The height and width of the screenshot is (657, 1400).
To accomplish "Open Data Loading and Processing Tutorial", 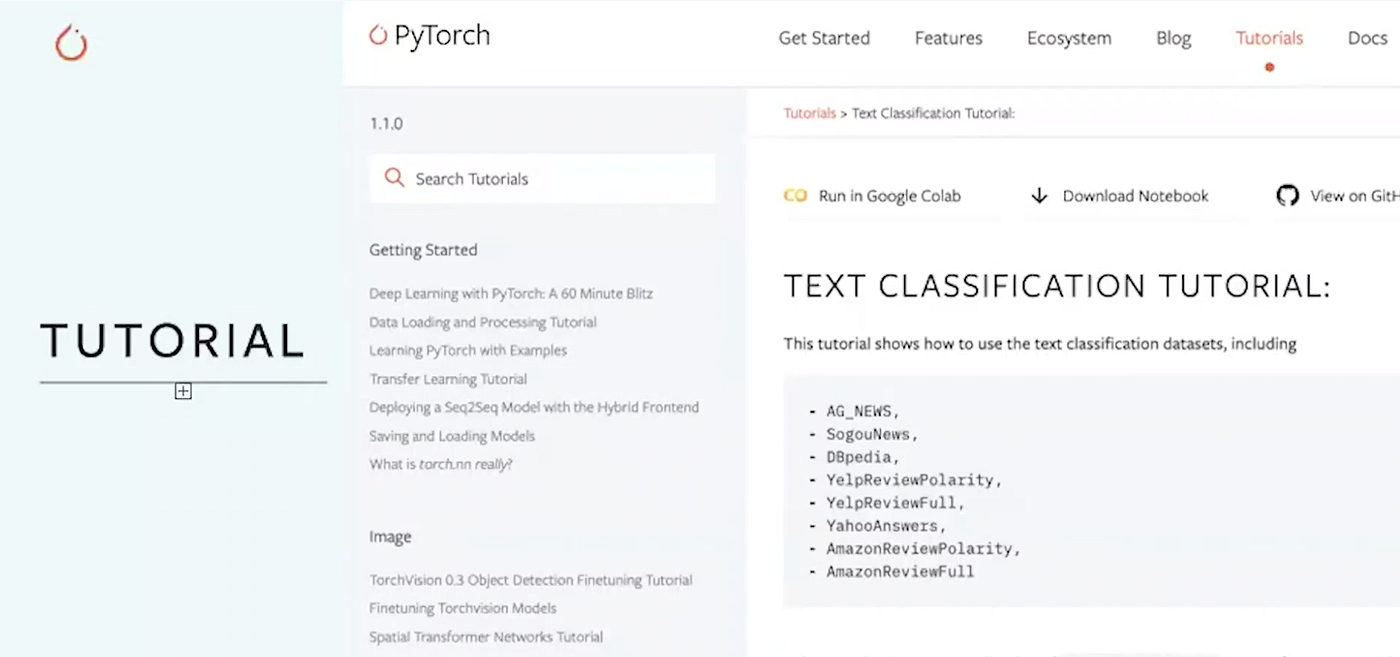I will [x=483, y=322].
